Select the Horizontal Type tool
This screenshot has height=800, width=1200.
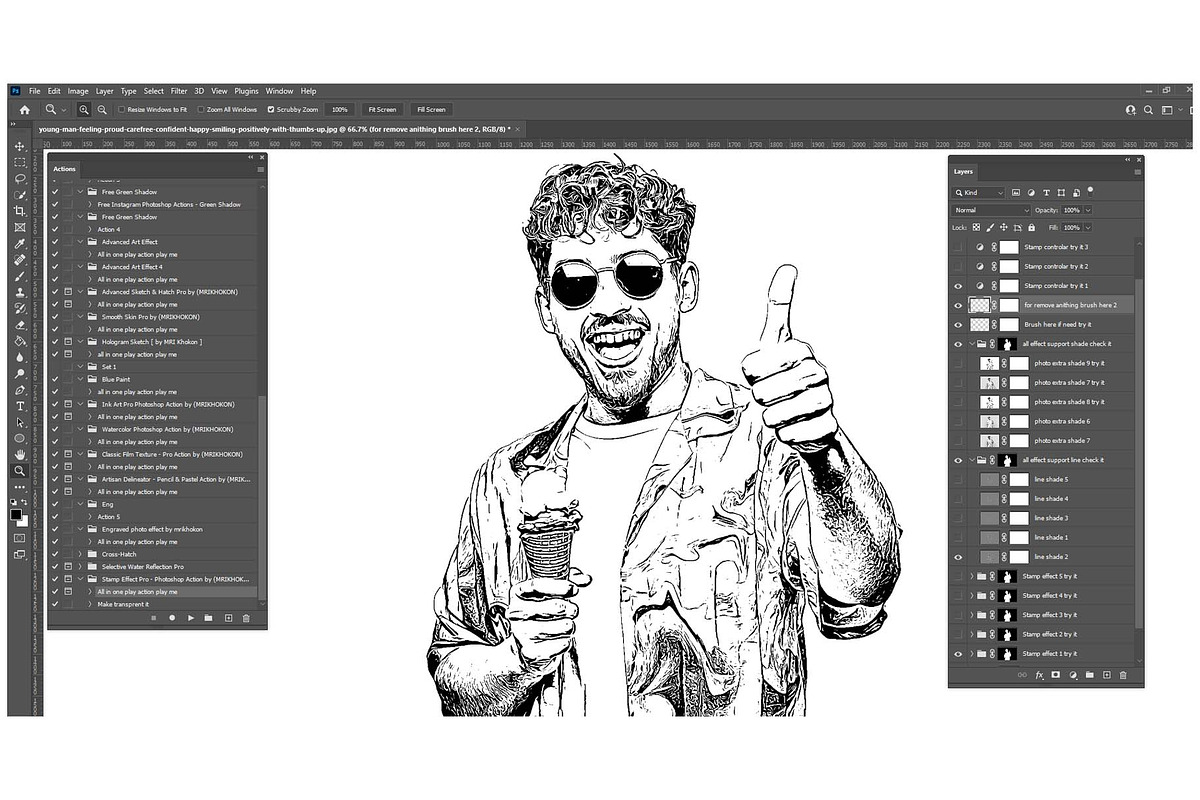pos(19,406)
